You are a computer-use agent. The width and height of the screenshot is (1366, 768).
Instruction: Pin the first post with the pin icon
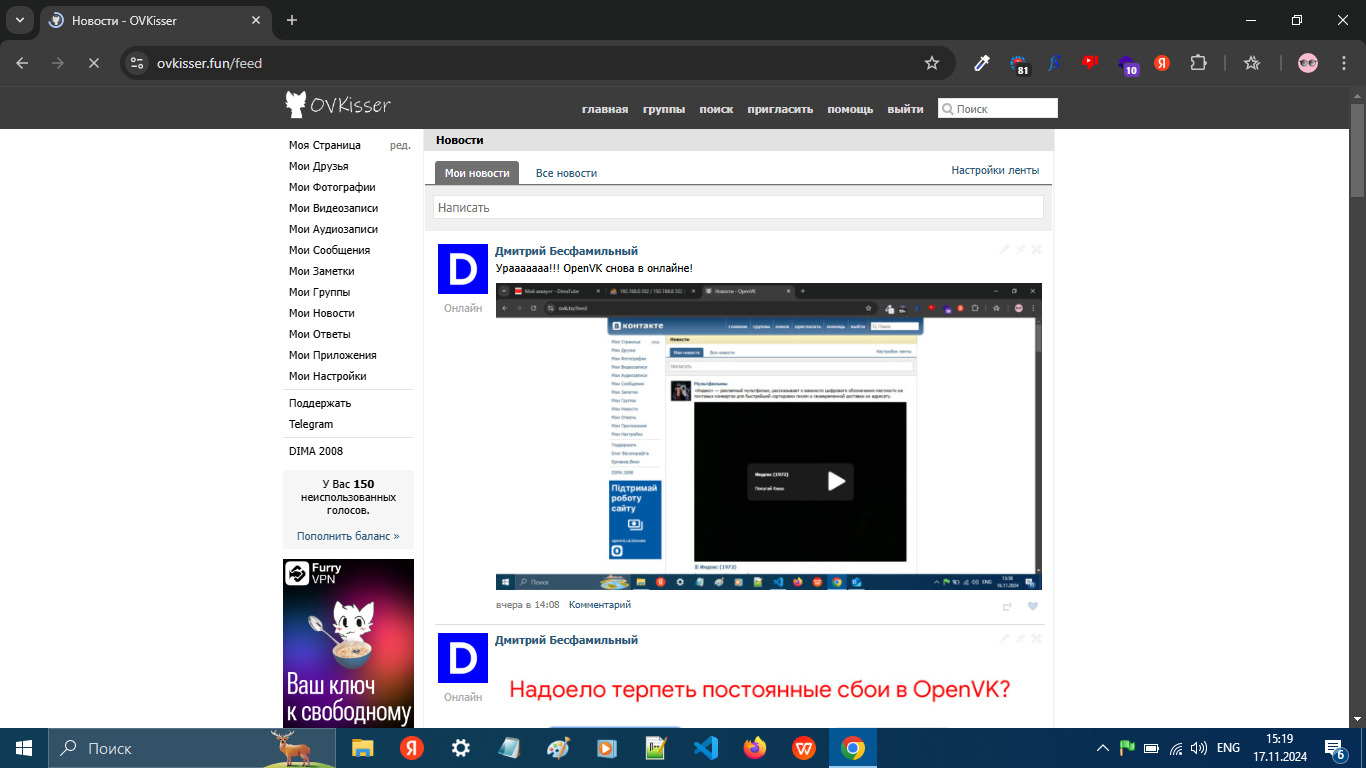pyautogui.click(x=1020, y=249)
